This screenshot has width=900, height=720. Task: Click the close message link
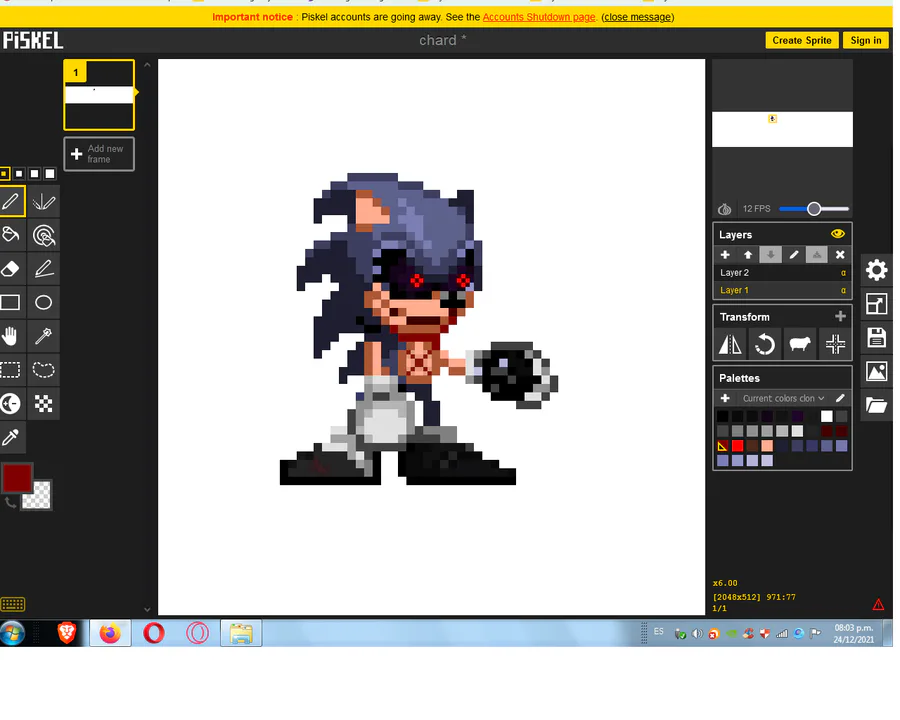[638, 17]
